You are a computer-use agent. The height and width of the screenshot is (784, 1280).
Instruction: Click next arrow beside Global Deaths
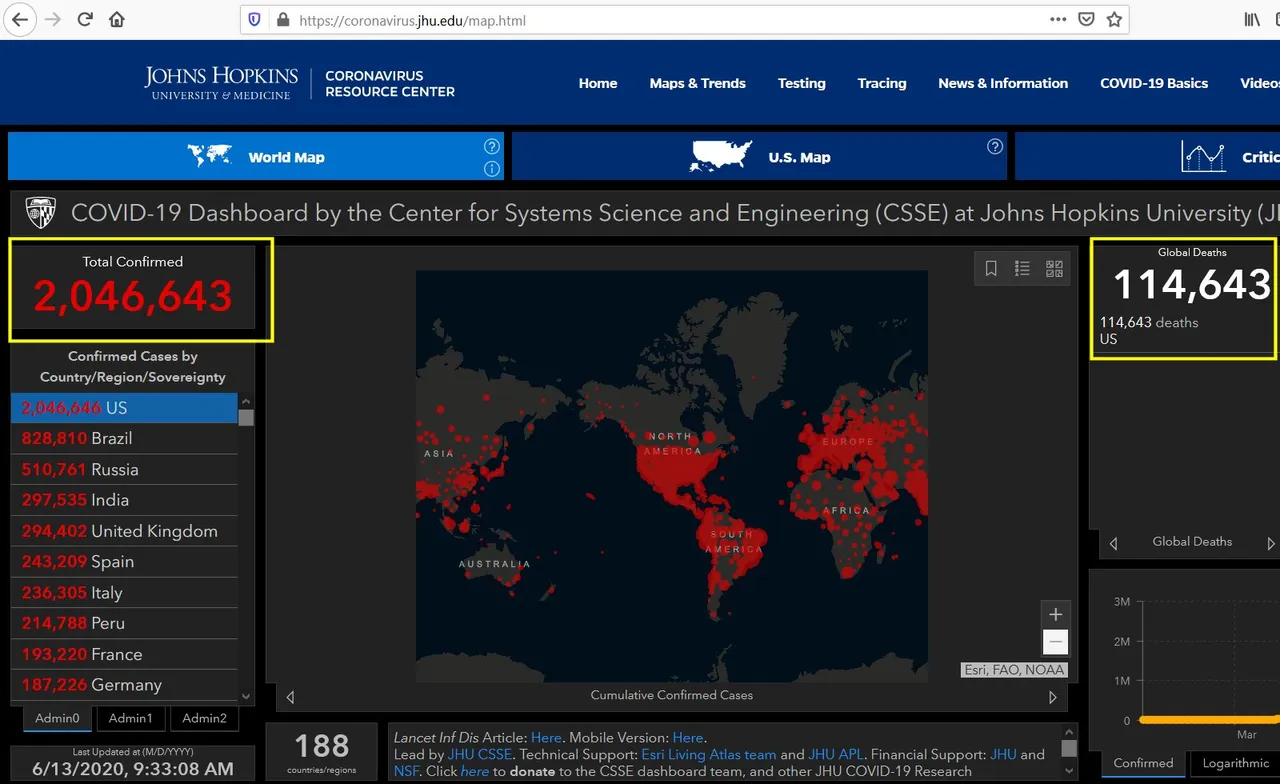(1271, 544)
